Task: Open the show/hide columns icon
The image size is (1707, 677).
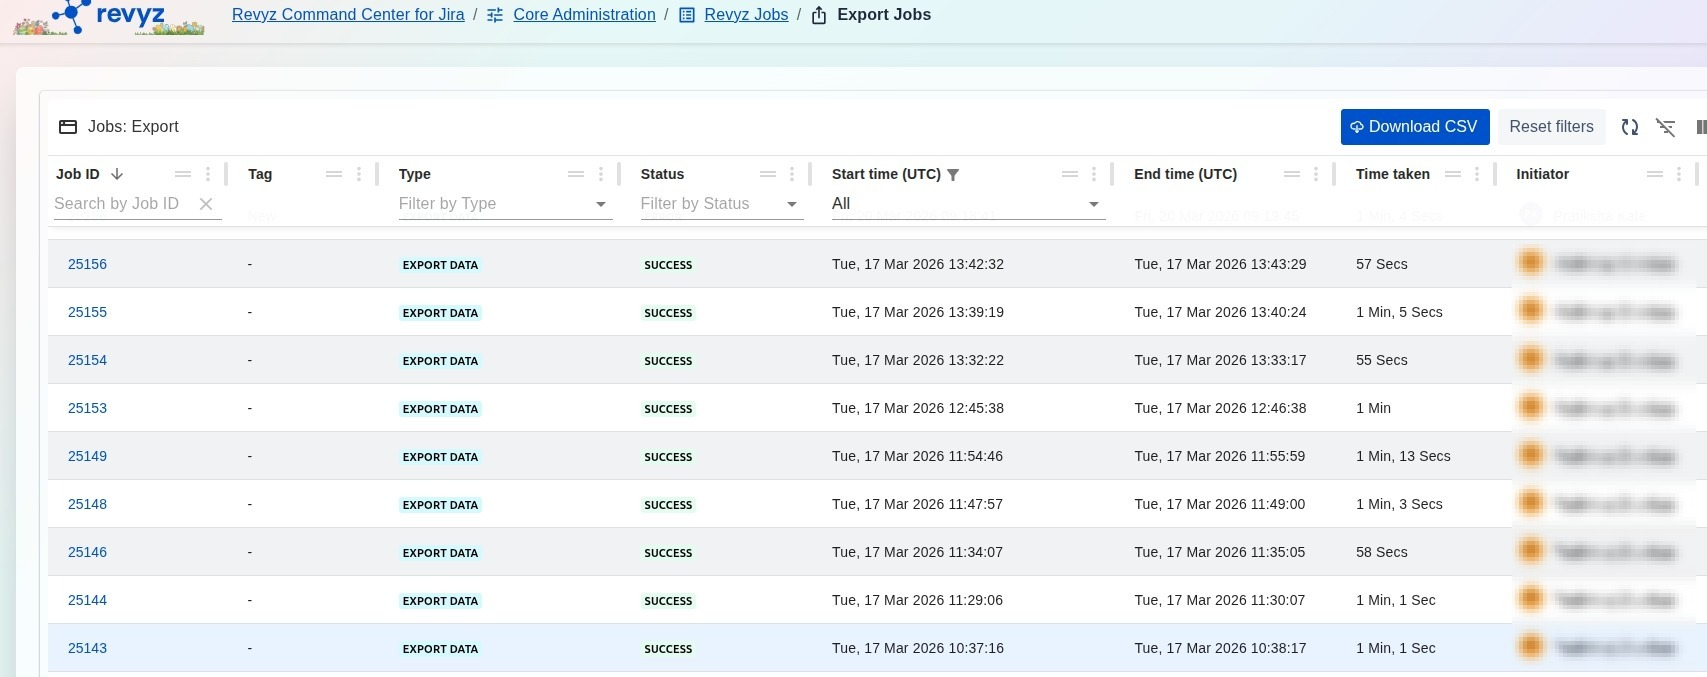Action: coord(1700,127)
